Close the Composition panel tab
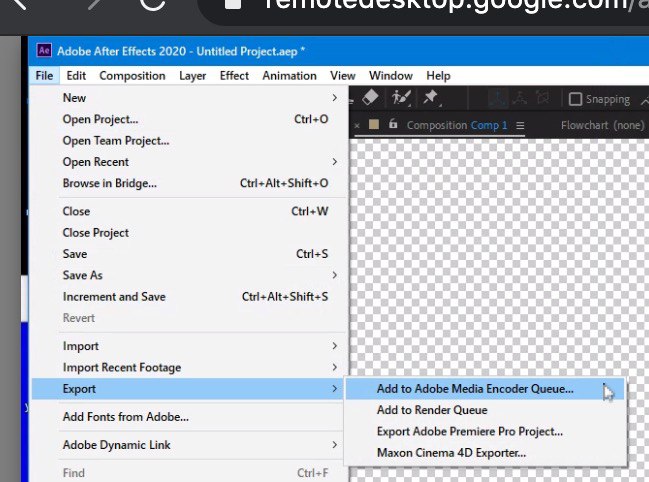Viewport: 649px width, 482px height. click(x=357, y=125)
